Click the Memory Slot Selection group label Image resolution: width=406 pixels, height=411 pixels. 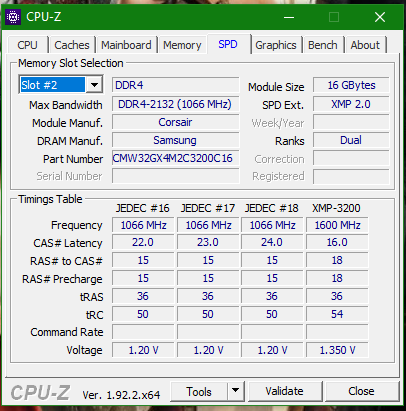click(71, 63)
